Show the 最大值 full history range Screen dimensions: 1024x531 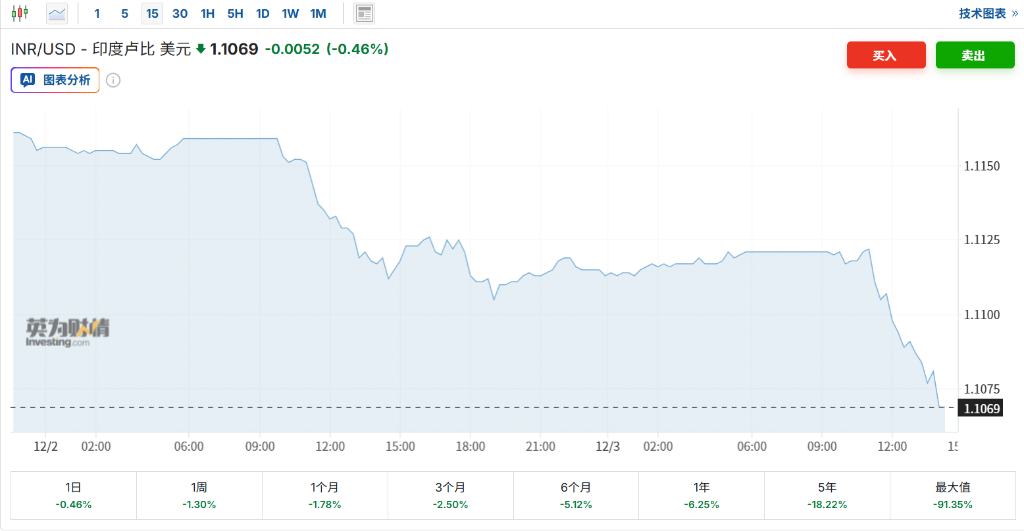(952, 495)
